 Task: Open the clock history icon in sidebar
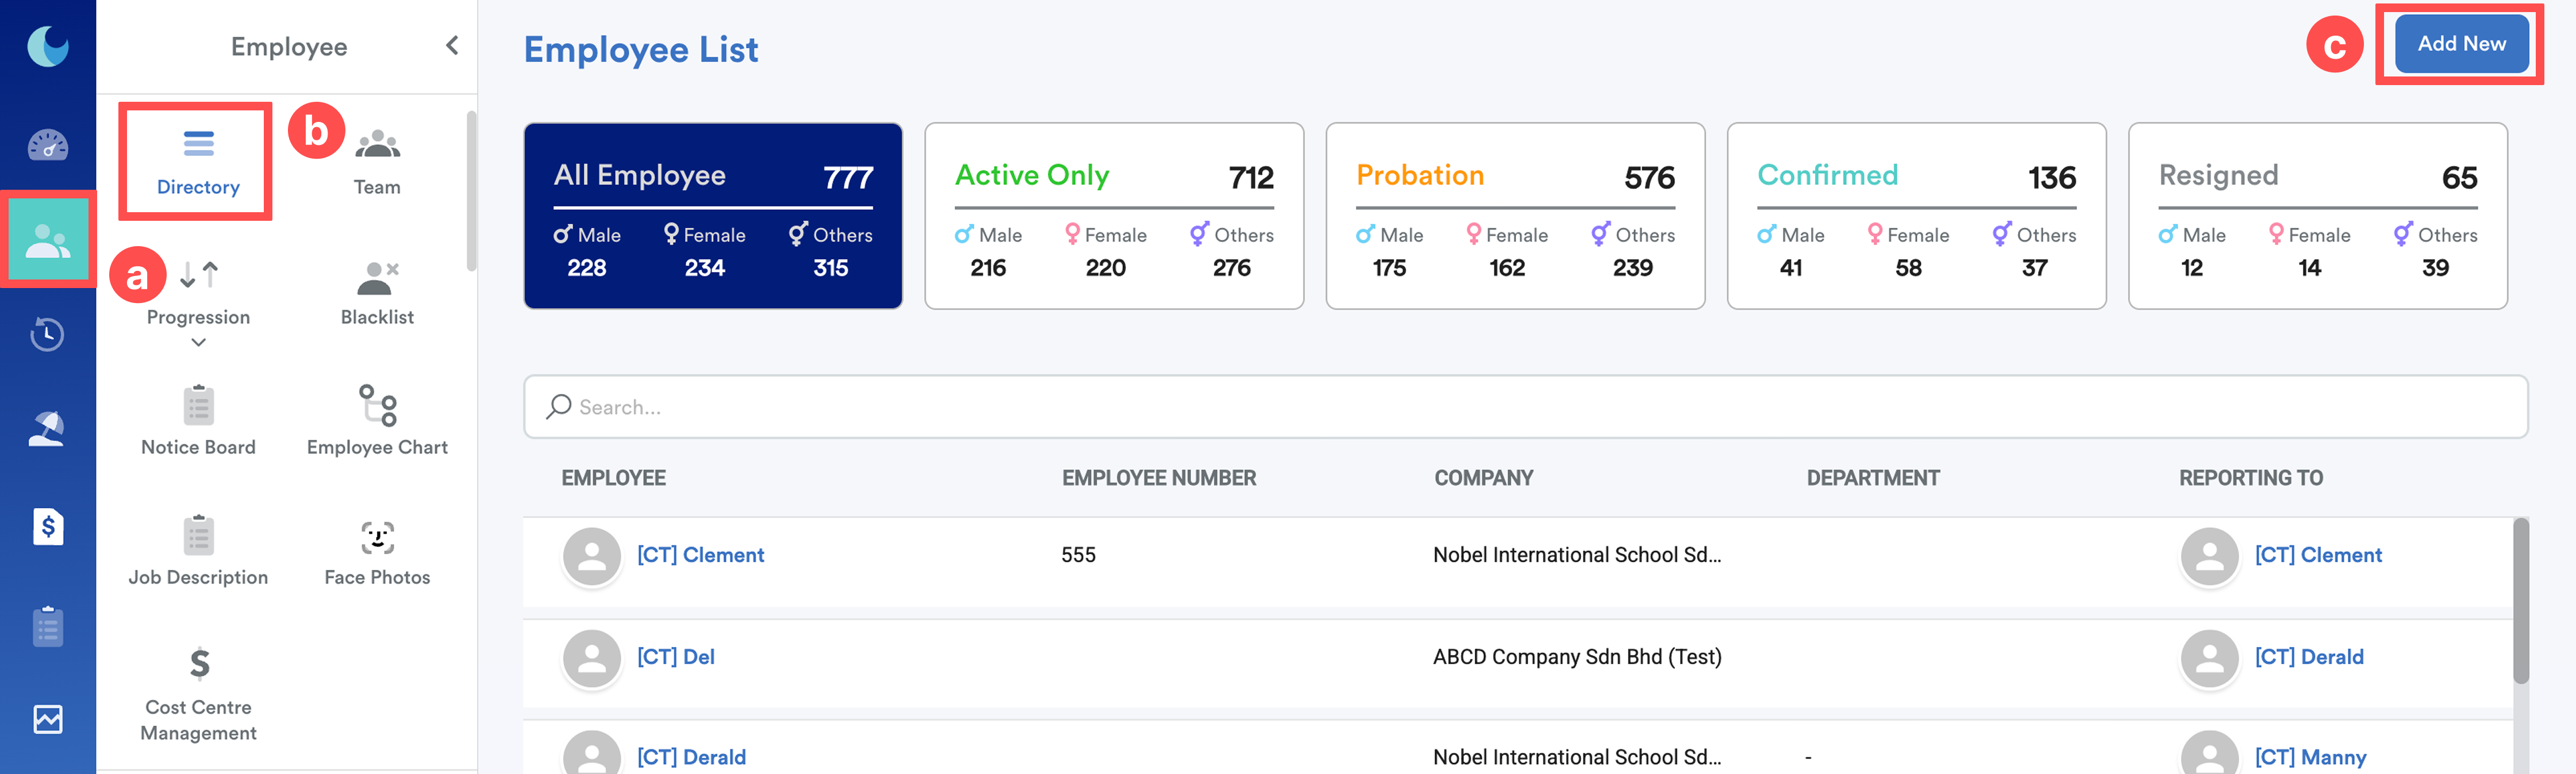[x=47, y=334]
